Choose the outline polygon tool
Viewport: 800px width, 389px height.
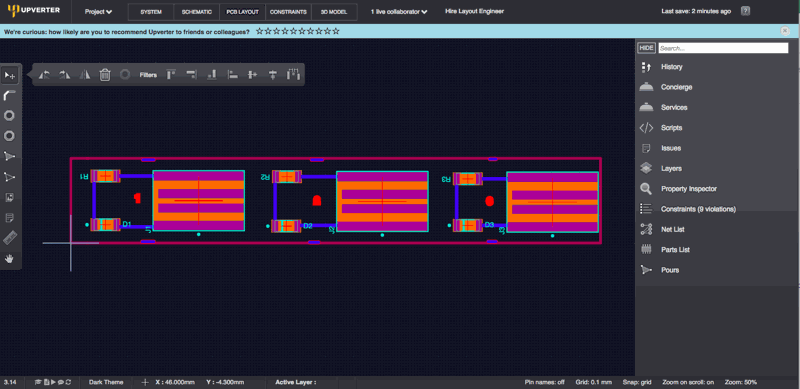pyautogui.click(x=9, y=177)
